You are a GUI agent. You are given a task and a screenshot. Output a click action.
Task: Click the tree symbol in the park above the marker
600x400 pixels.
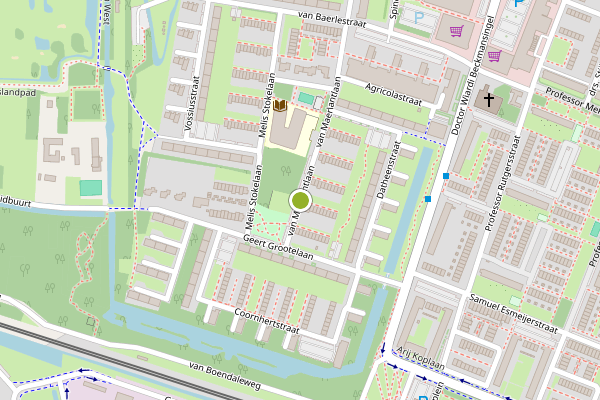click(285, 170)
